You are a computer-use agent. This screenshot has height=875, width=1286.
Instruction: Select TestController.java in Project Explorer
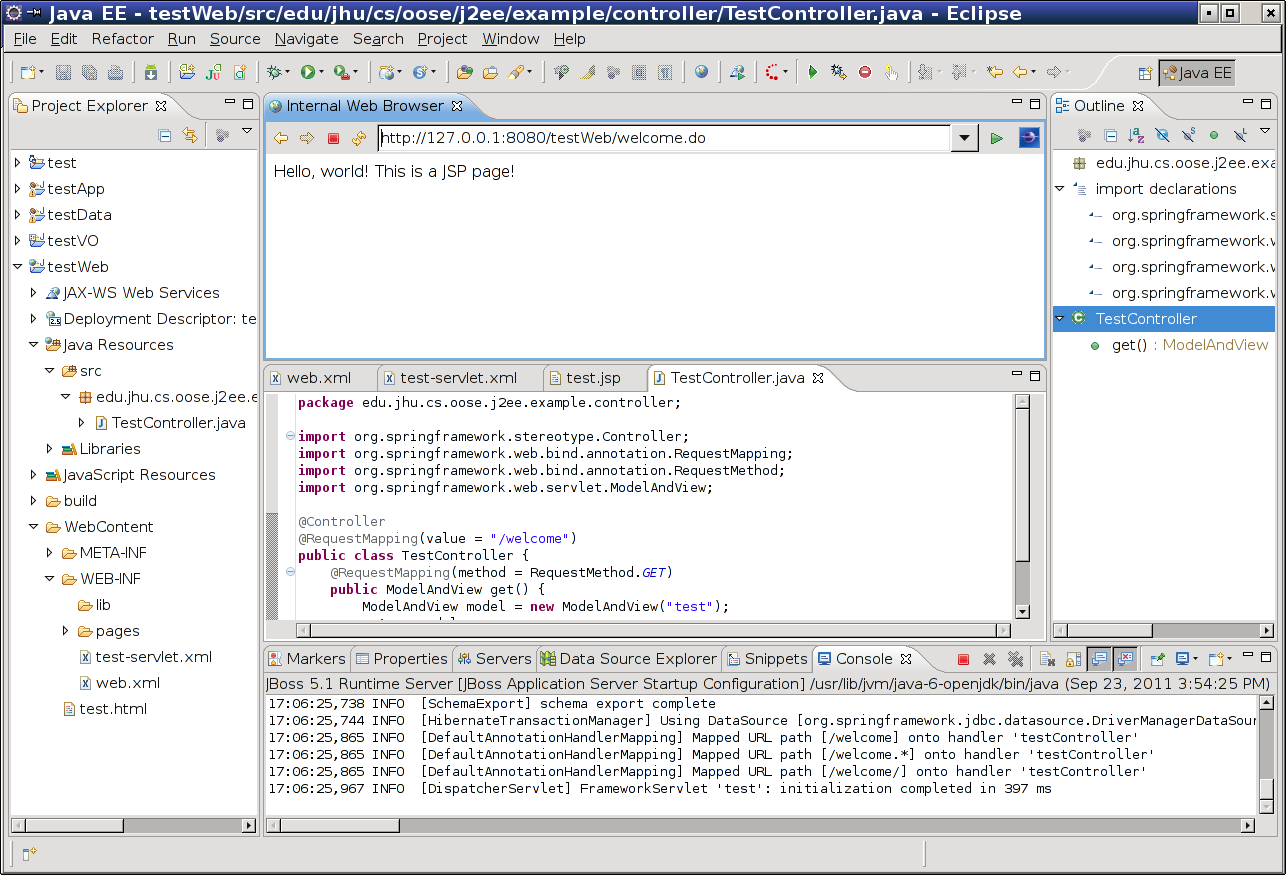click(178, 423)
